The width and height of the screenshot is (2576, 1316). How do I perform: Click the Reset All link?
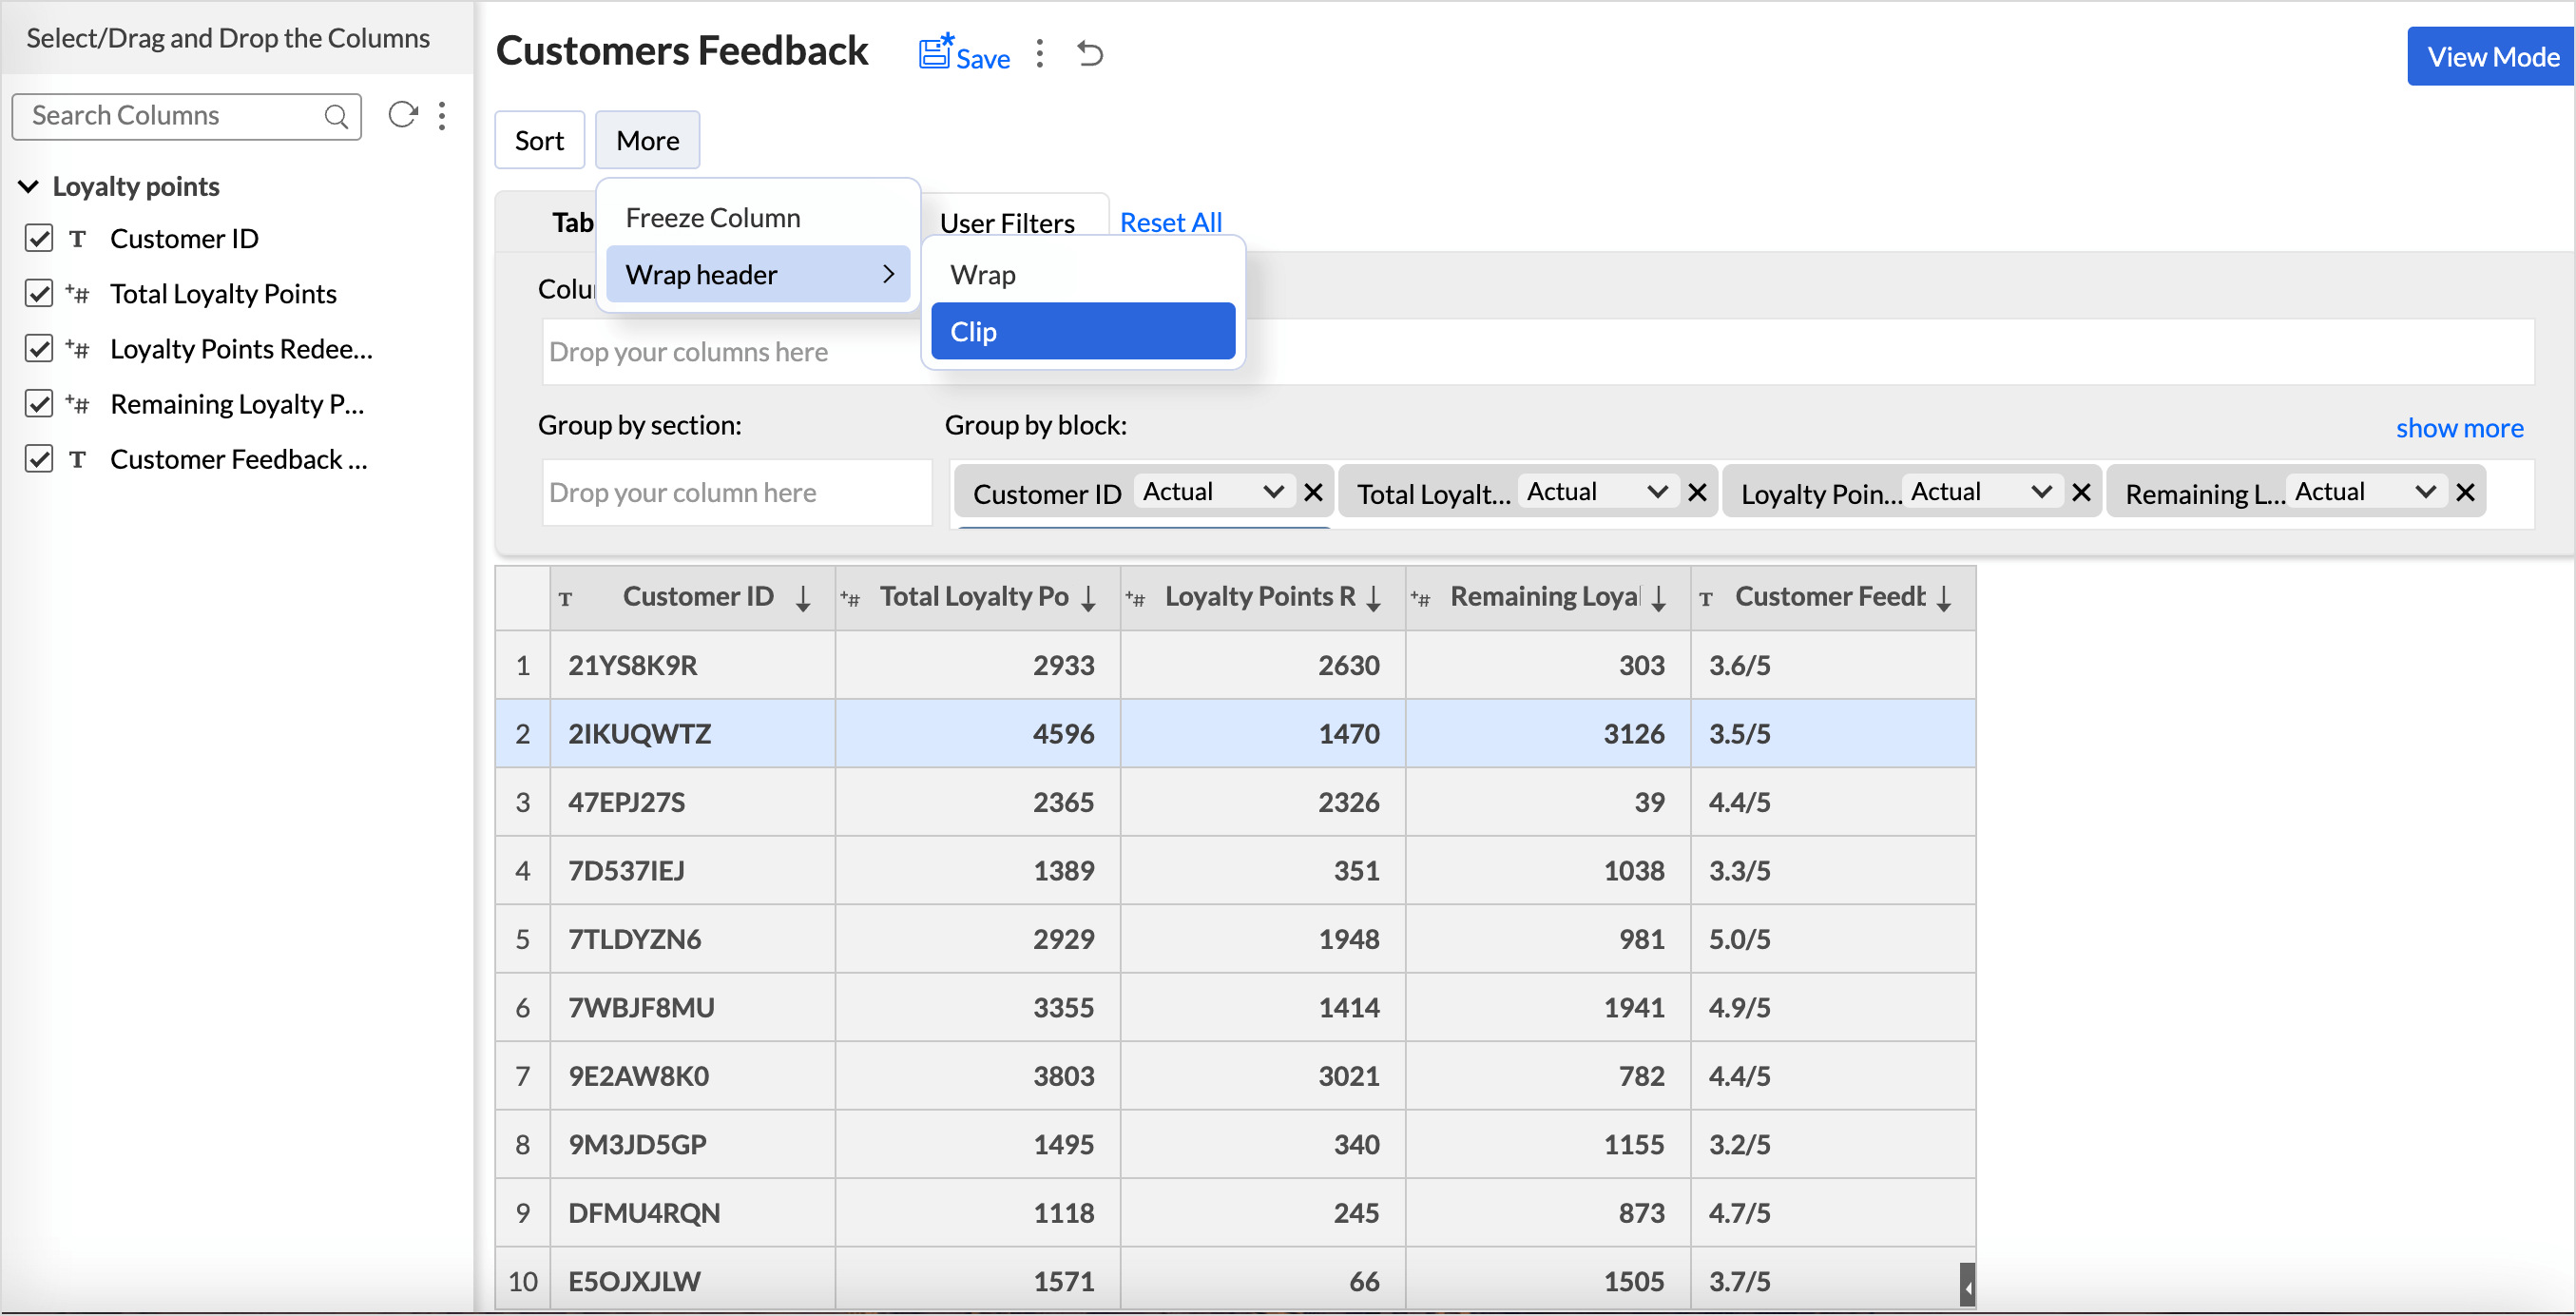(1170, 222)
